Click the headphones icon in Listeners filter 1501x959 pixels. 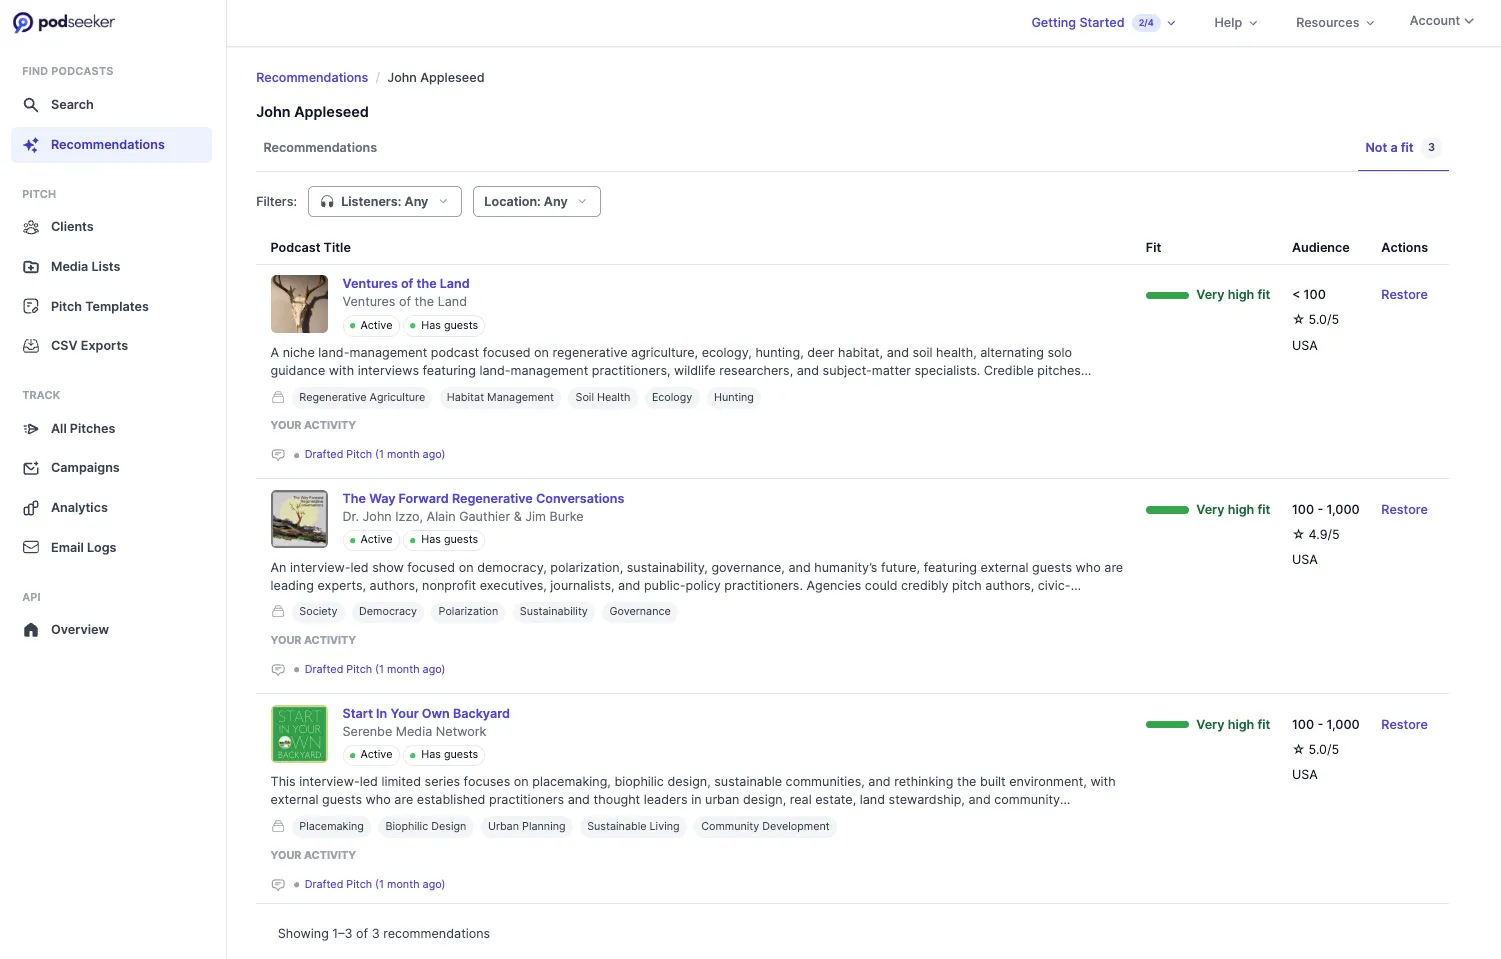(327, 202)
